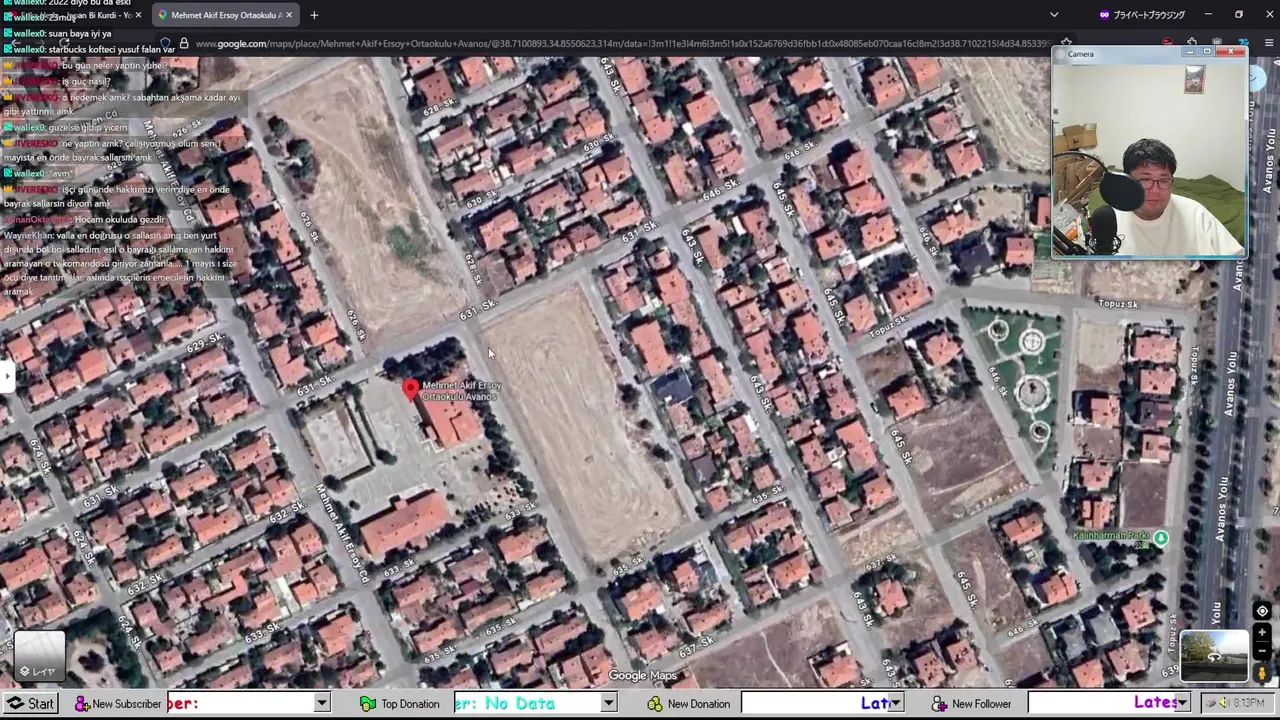Expand the side panel arrow on left edge
Image resolution: width=1280 pixels, height=720 pixels.
coord(7,376)
